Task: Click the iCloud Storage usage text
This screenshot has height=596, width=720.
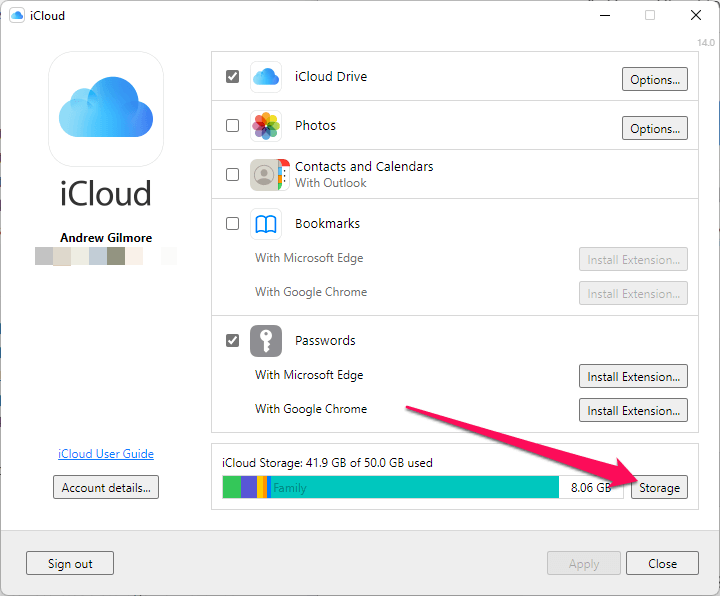Action: (x=327, y=462)
